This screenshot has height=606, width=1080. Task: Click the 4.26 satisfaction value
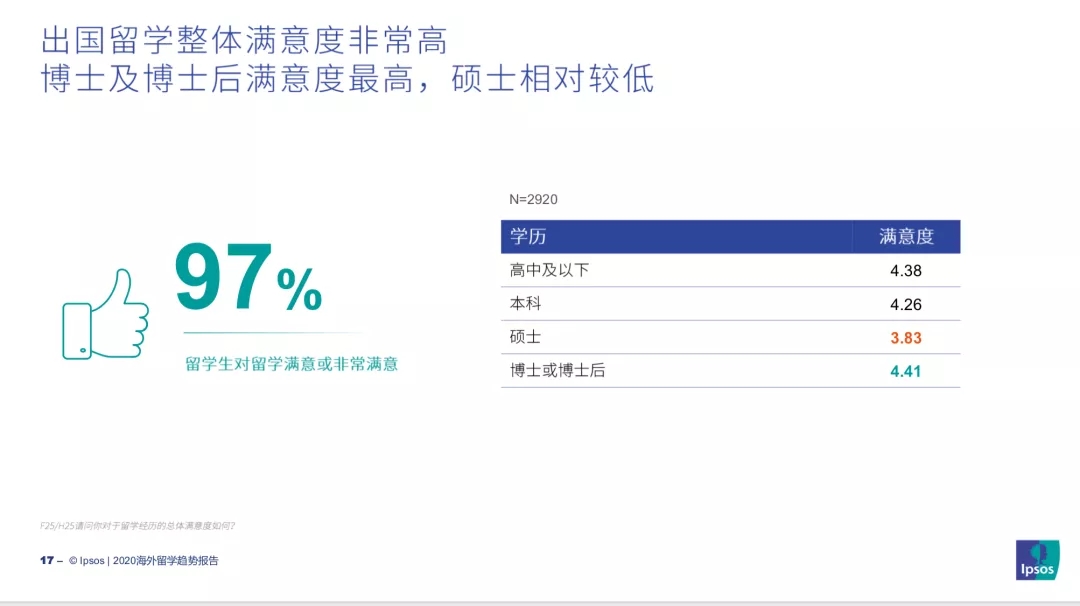906,304
